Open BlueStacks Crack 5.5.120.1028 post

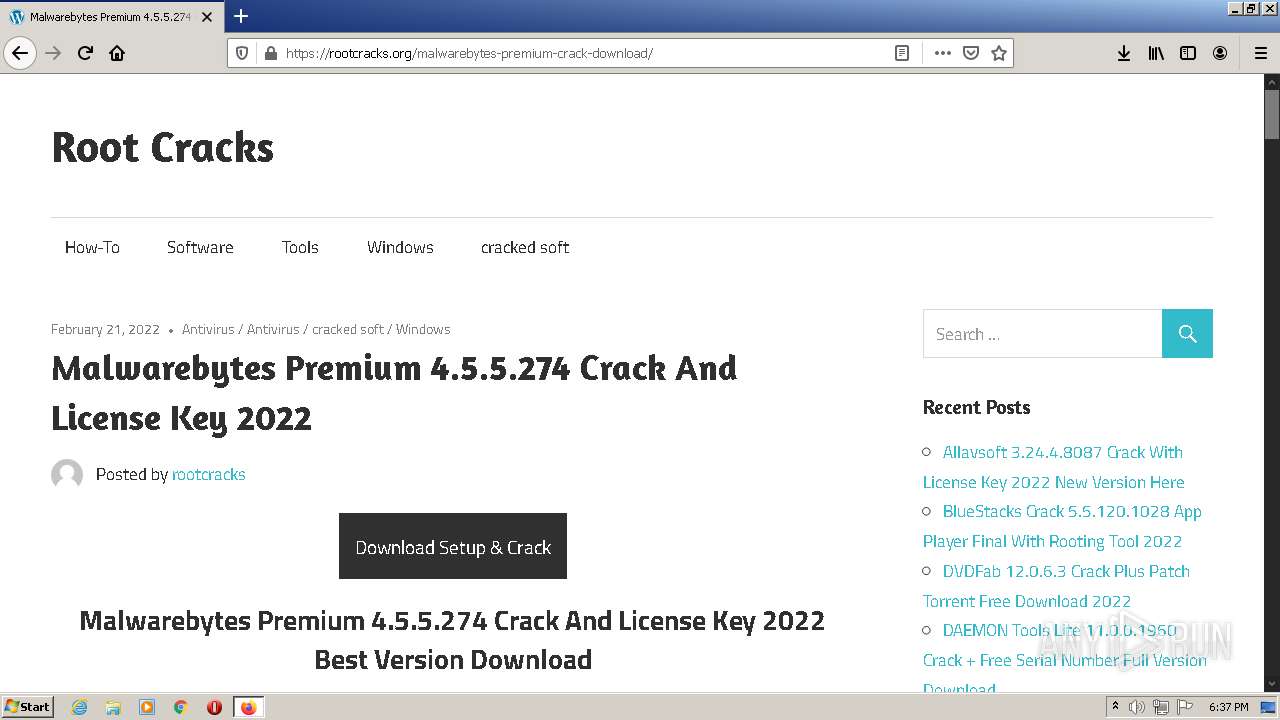pyautogui.click(x=1062, y=526)
